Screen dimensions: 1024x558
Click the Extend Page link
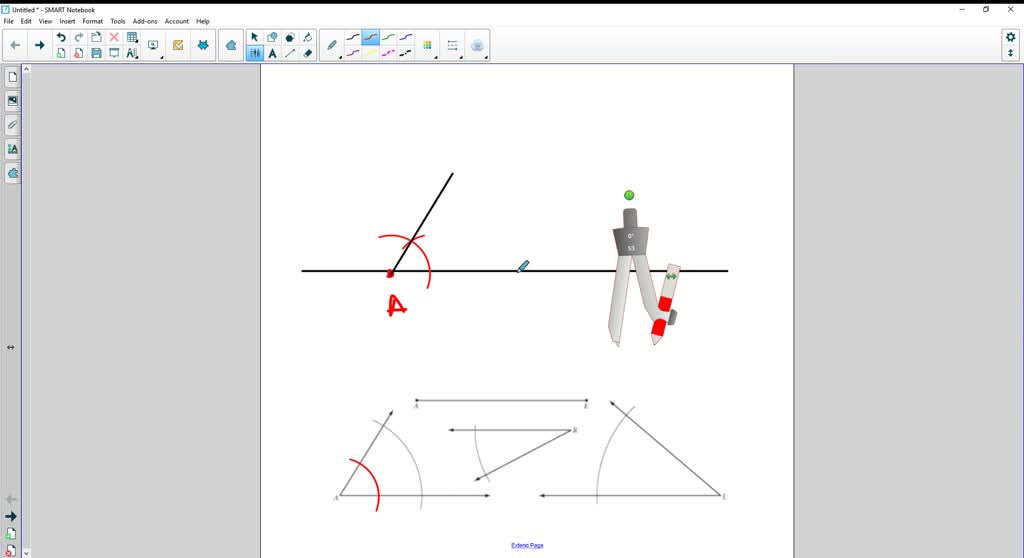(x=527, y=545)
